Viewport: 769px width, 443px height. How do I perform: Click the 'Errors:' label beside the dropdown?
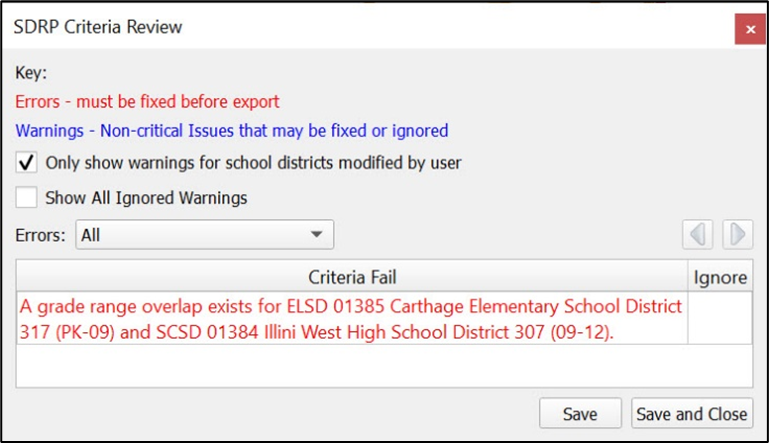click(x=41, y=235)
